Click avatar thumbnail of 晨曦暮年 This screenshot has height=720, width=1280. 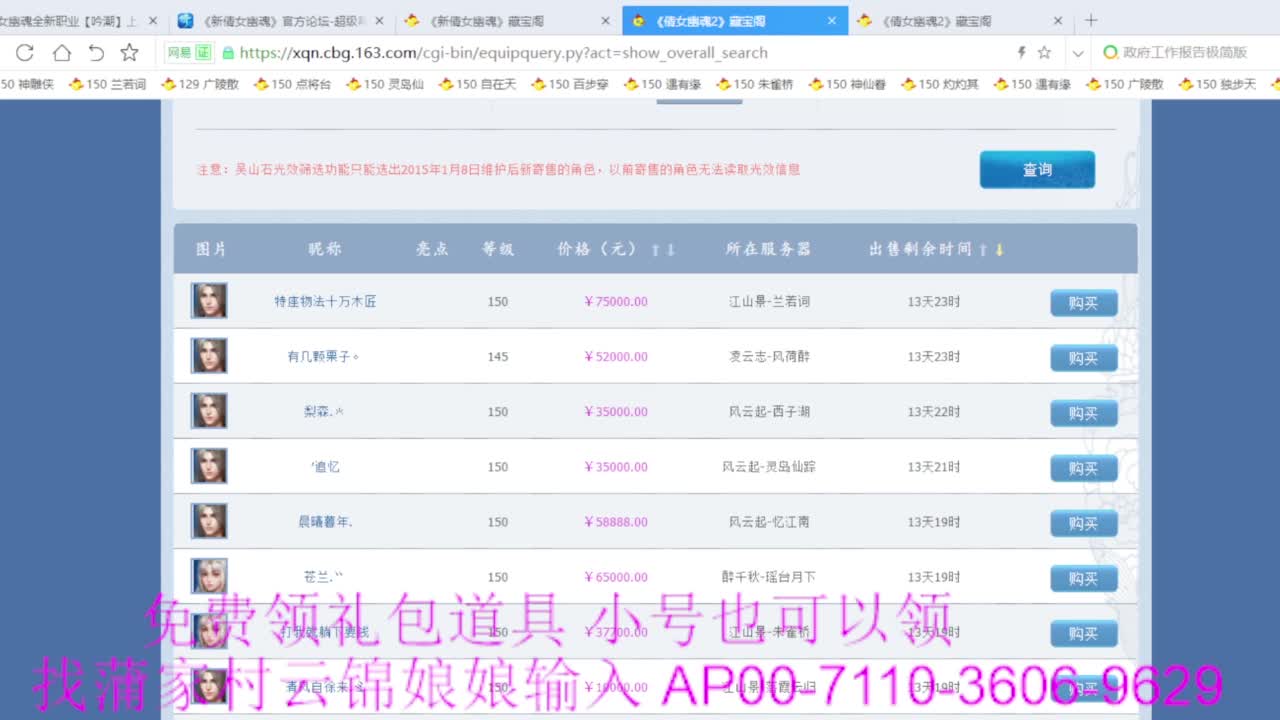point(209,521)
